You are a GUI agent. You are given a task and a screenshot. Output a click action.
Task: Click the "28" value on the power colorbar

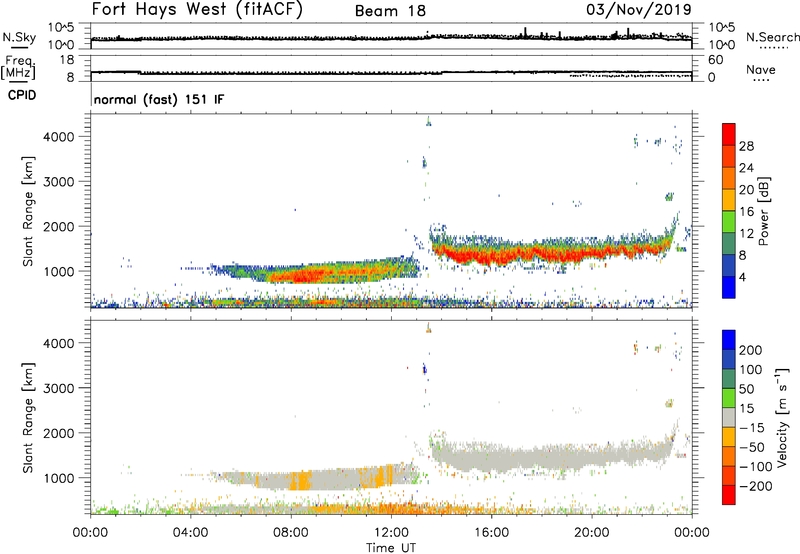(746, 146)
